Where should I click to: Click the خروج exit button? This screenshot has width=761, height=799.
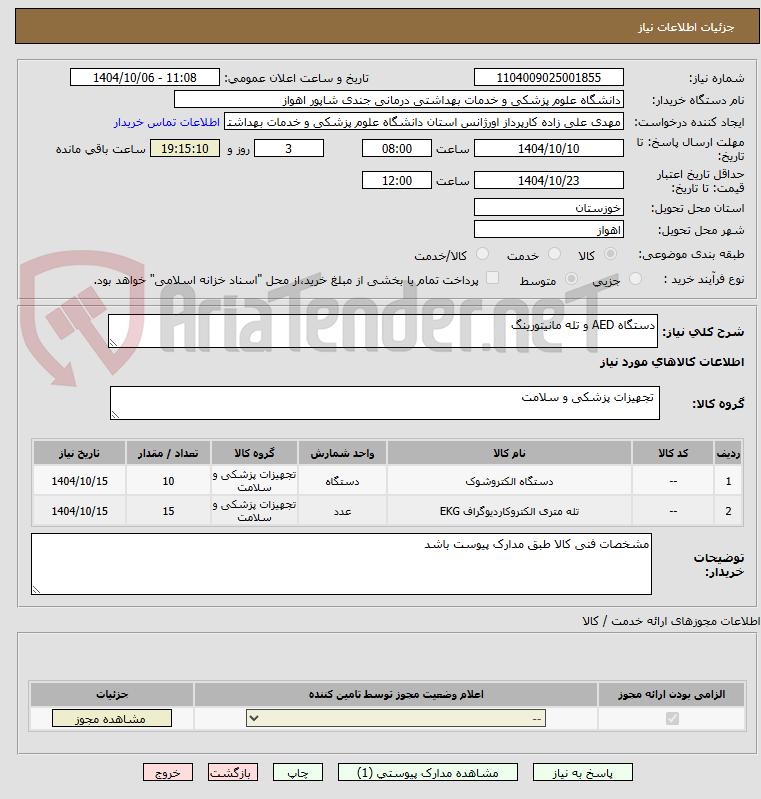(168, 773)
